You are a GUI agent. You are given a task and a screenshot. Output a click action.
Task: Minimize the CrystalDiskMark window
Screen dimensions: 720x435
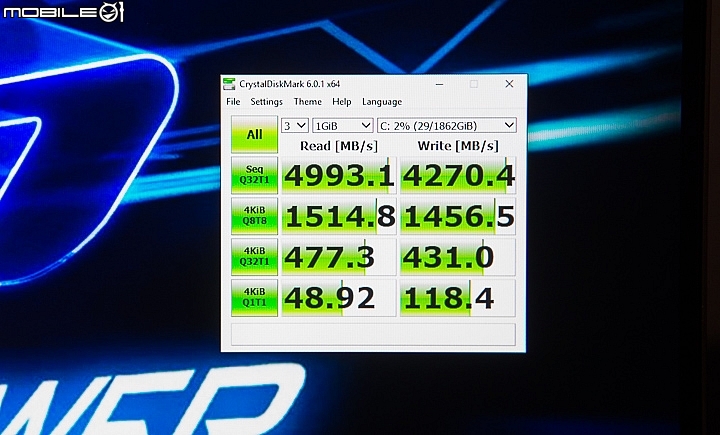[439, 84]
